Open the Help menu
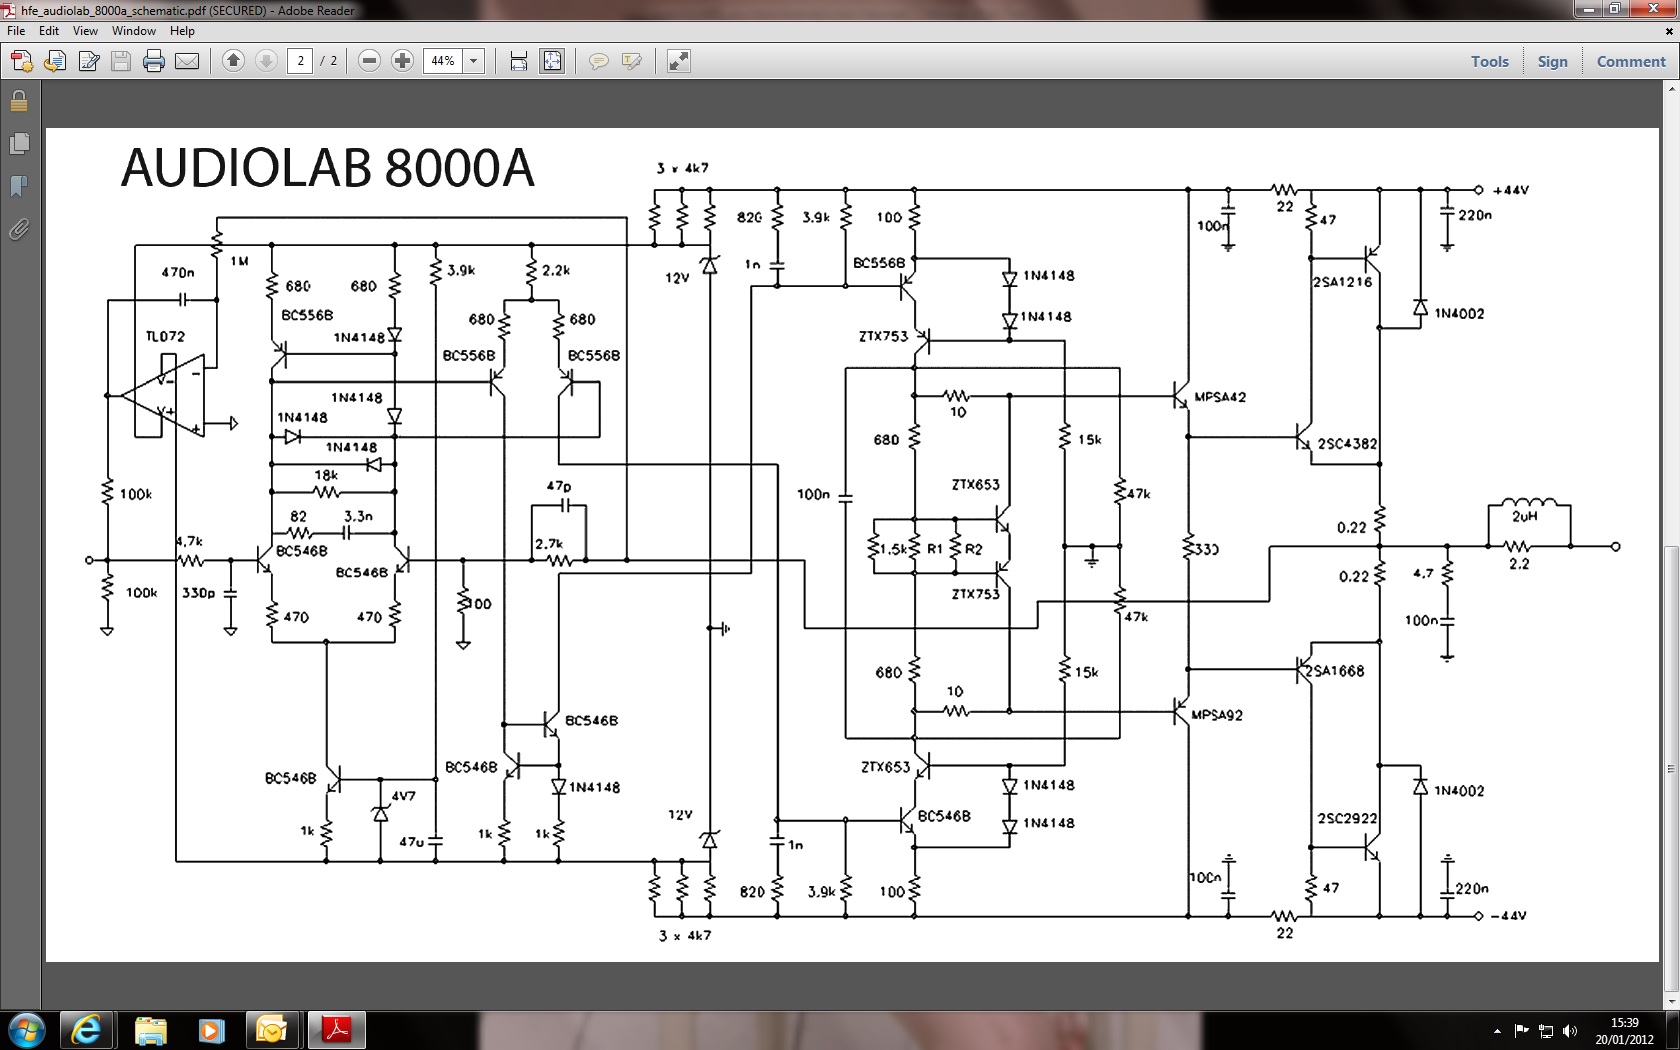 pyautogui.click(x=182, y=31)
